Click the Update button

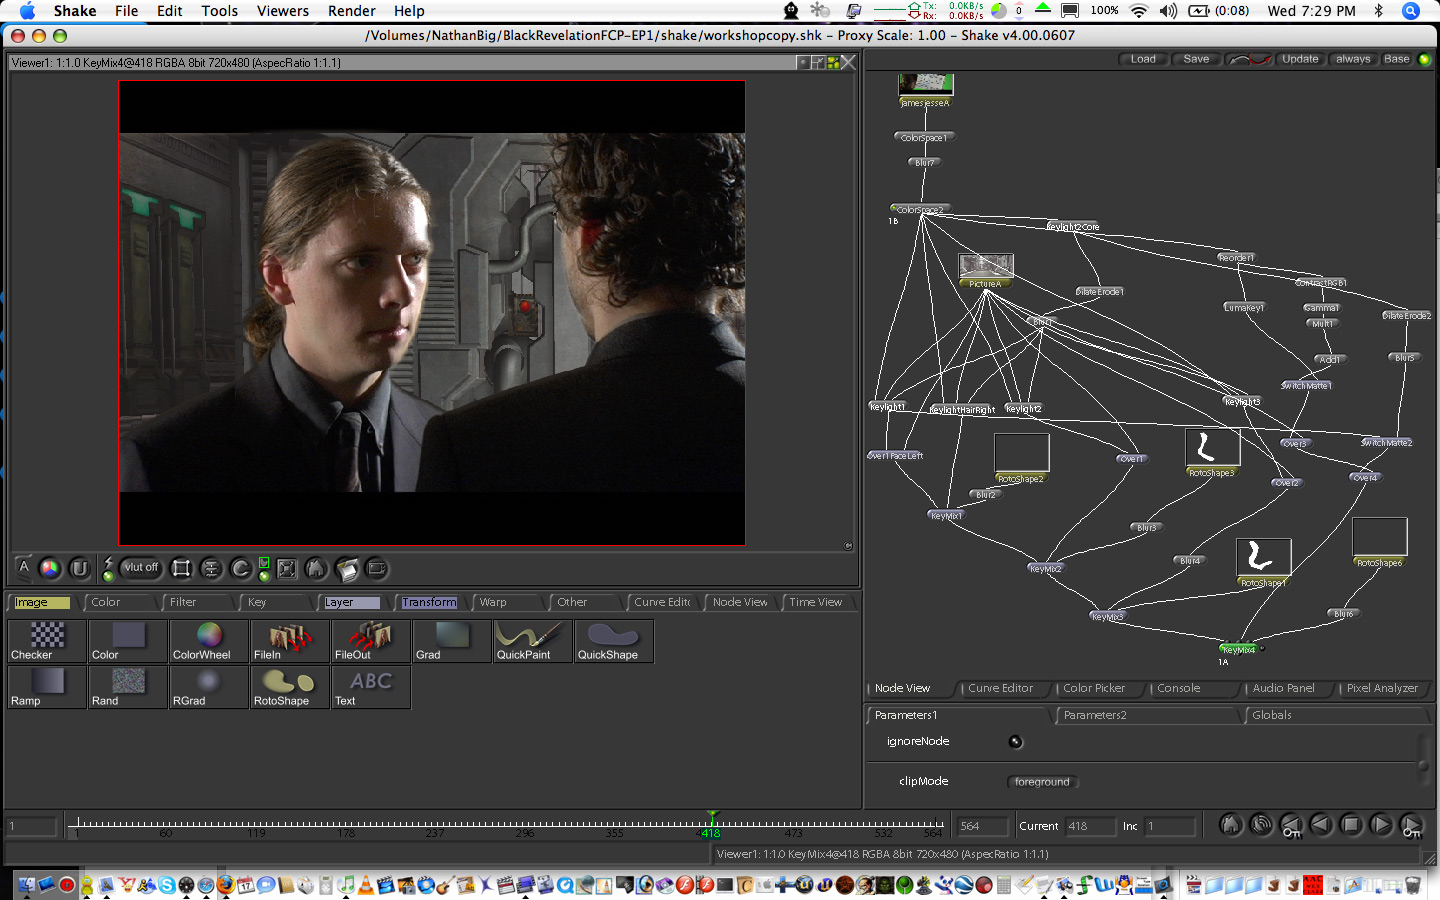pos(1300,59)
